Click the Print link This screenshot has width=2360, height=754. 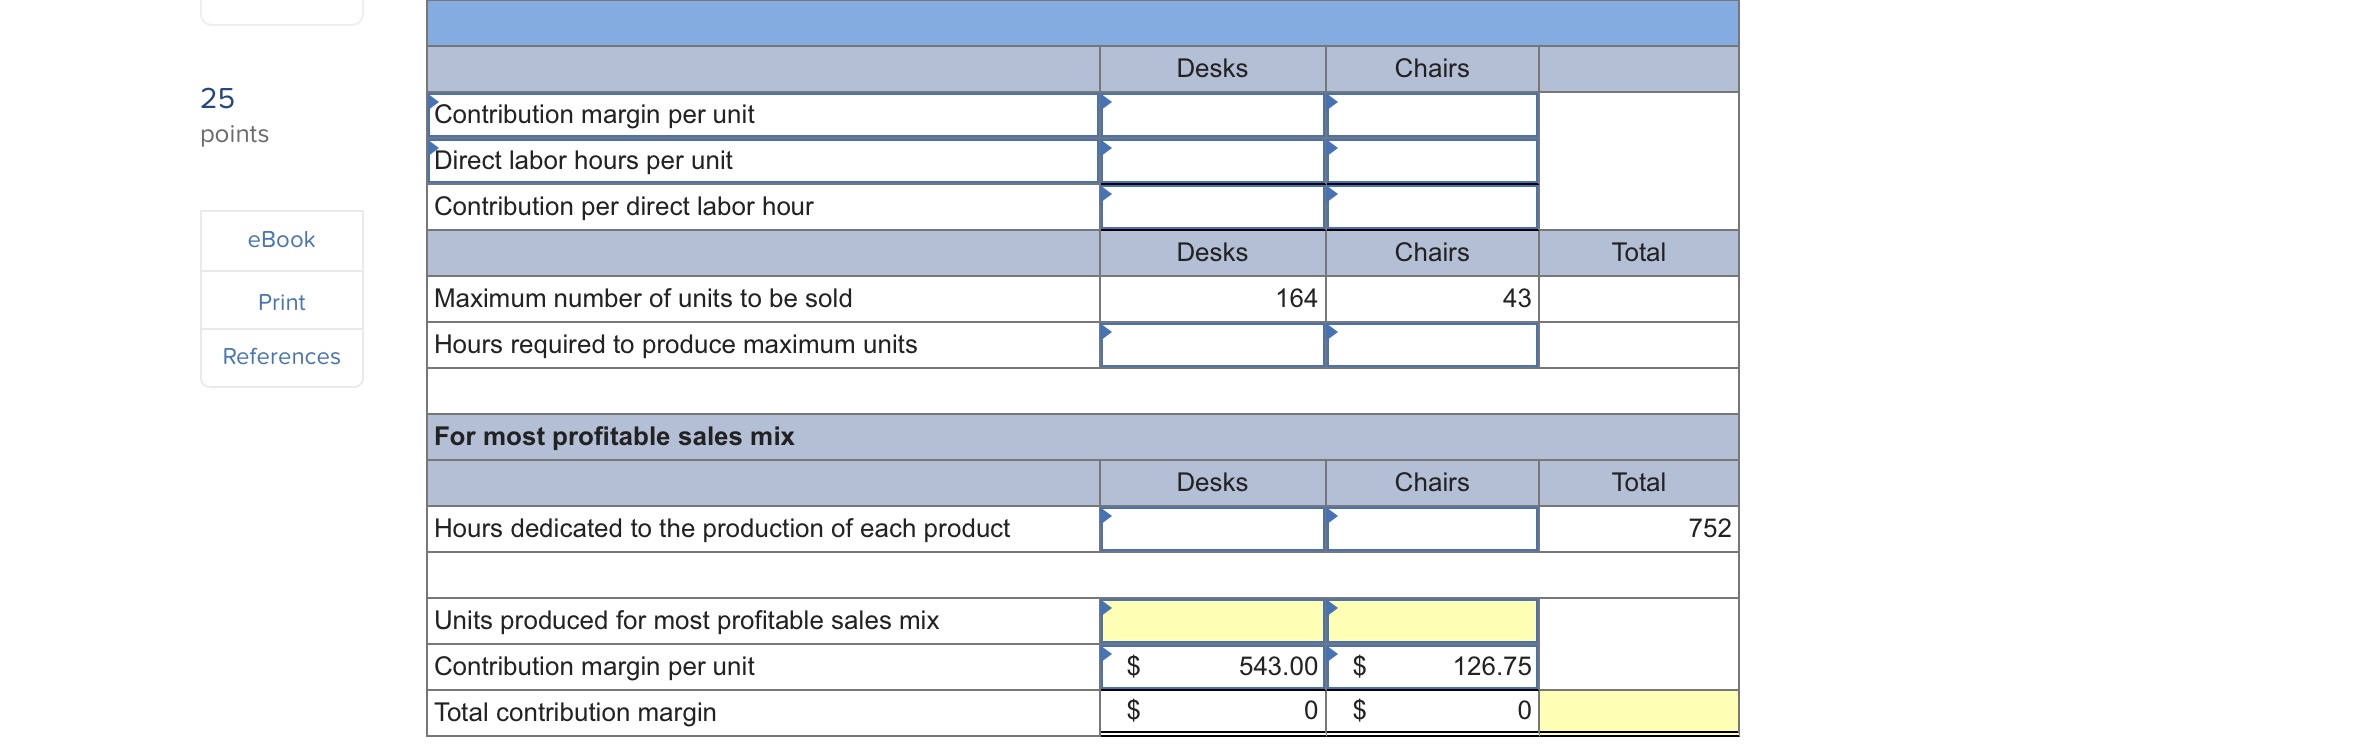pos(281,302)
